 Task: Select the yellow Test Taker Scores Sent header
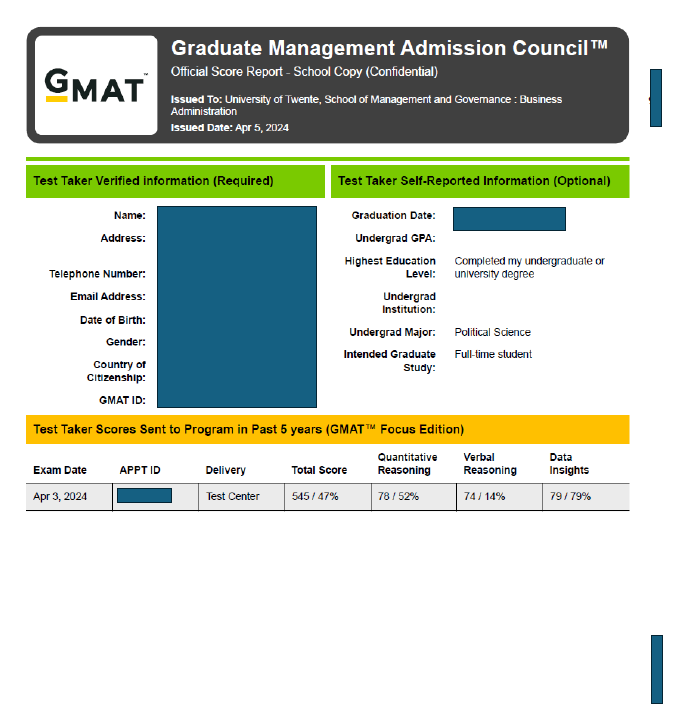(249, 429)
